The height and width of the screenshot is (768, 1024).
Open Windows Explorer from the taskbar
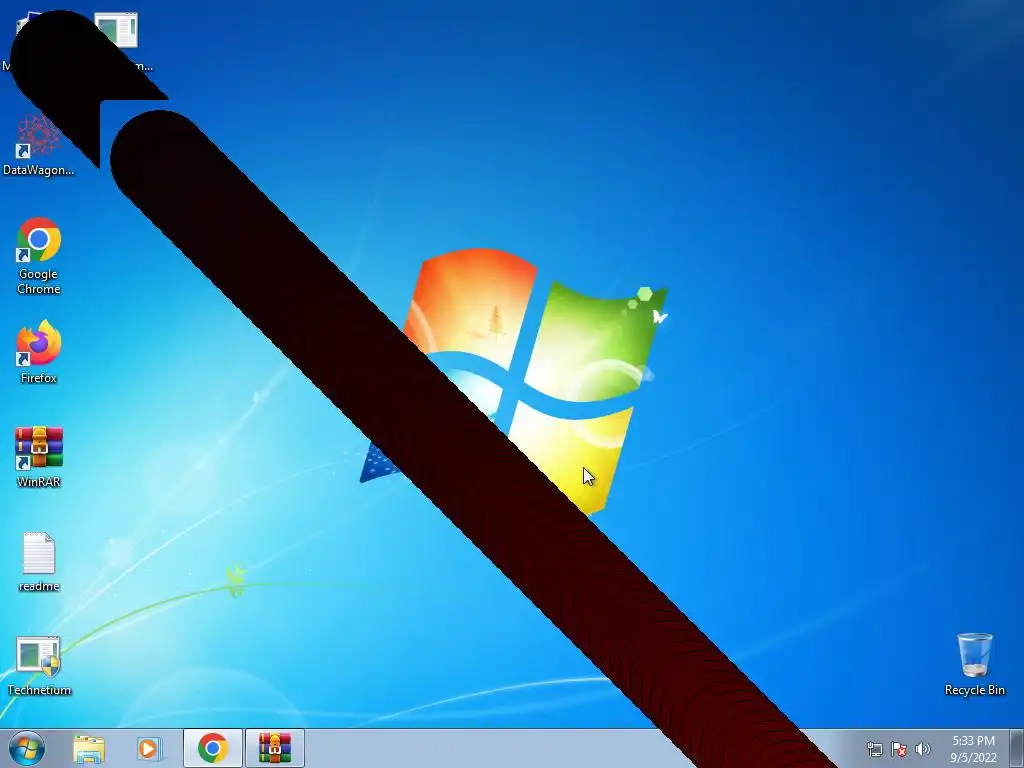click(x=89, y=748)
